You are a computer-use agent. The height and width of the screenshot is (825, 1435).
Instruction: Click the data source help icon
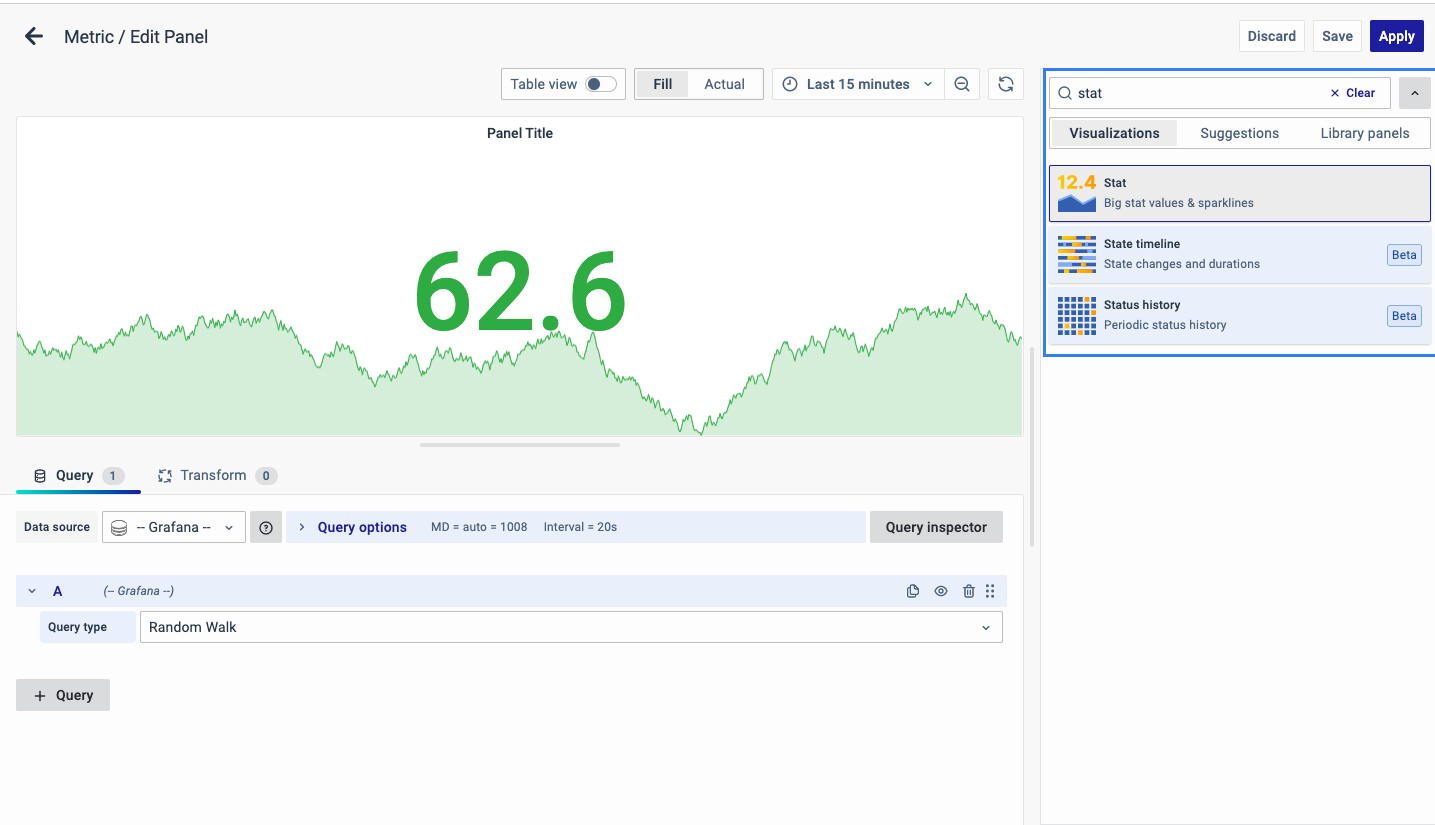(266, 528)
